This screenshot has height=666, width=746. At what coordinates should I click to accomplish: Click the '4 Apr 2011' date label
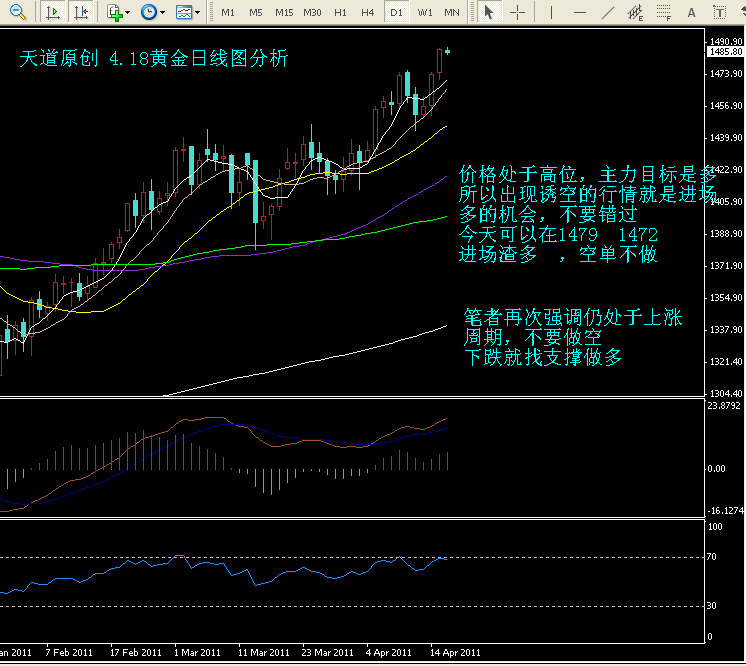tap(389, 652)
